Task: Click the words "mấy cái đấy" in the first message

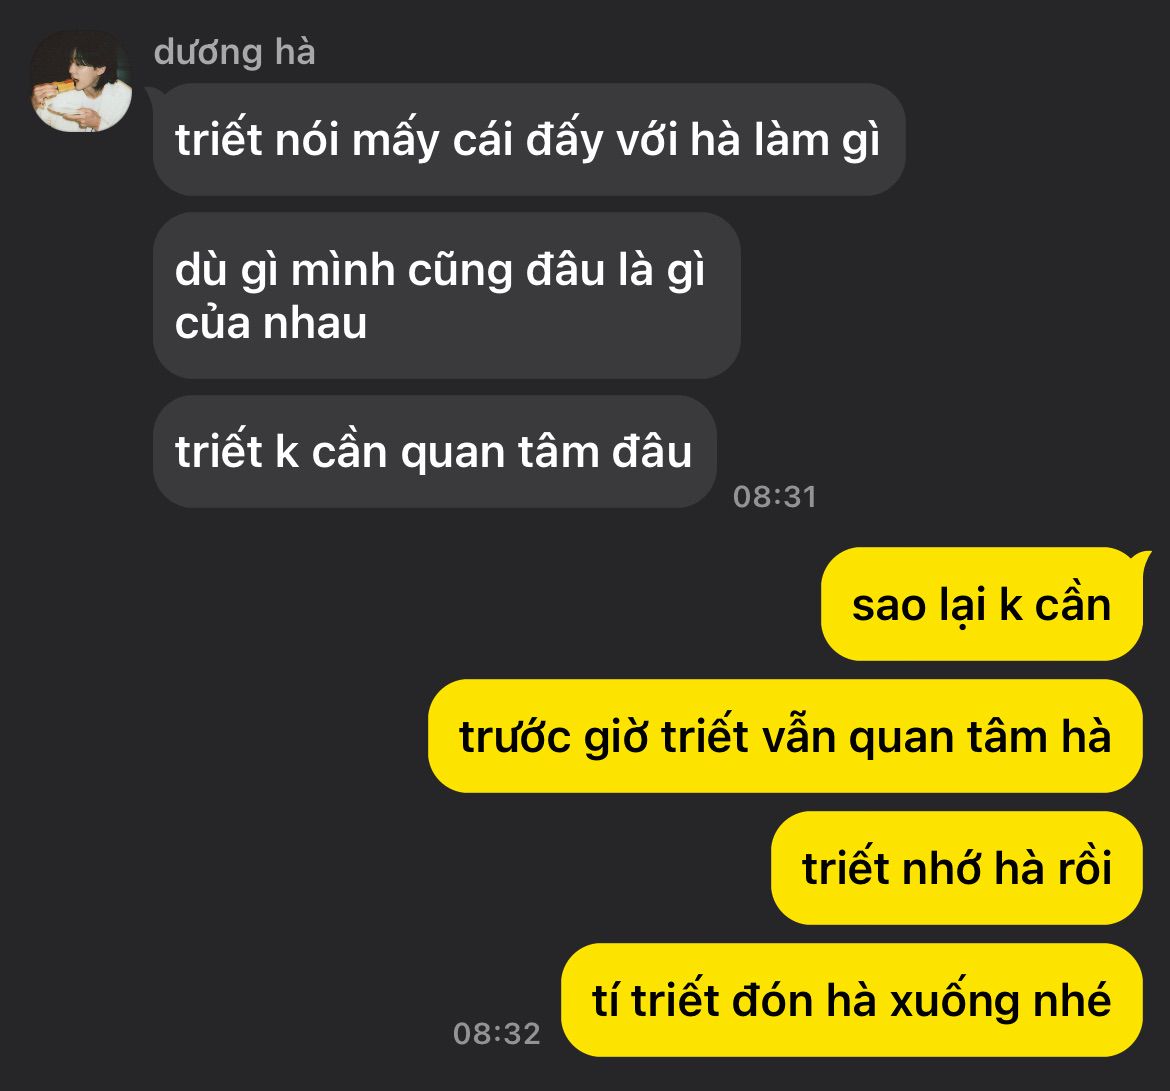Action: (x=477, y=141)
